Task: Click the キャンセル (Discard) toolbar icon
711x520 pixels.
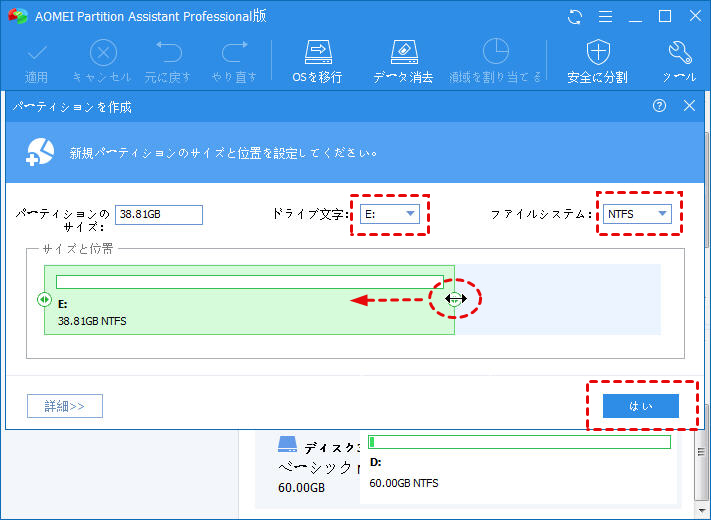Action: point(102,63)
